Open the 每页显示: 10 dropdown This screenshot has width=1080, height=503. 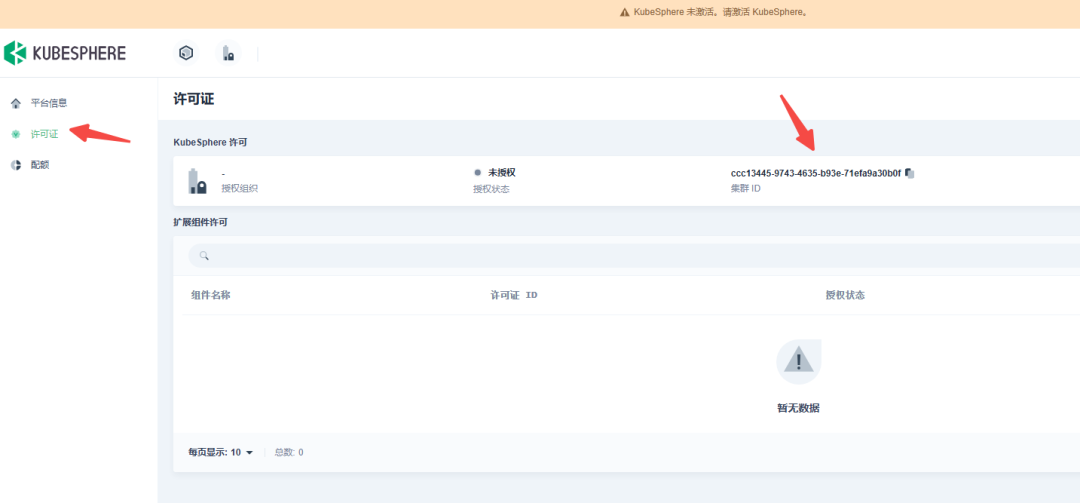coord(221,453)
